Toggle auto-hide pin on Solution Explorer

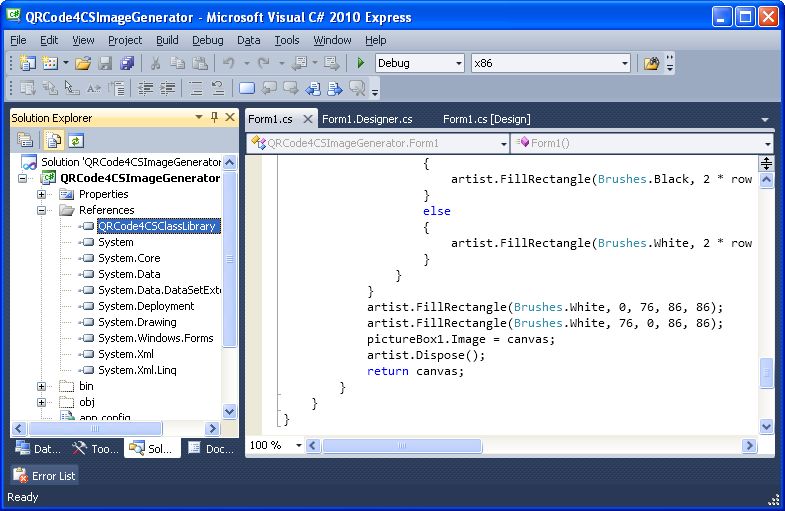tap(213, 118)
